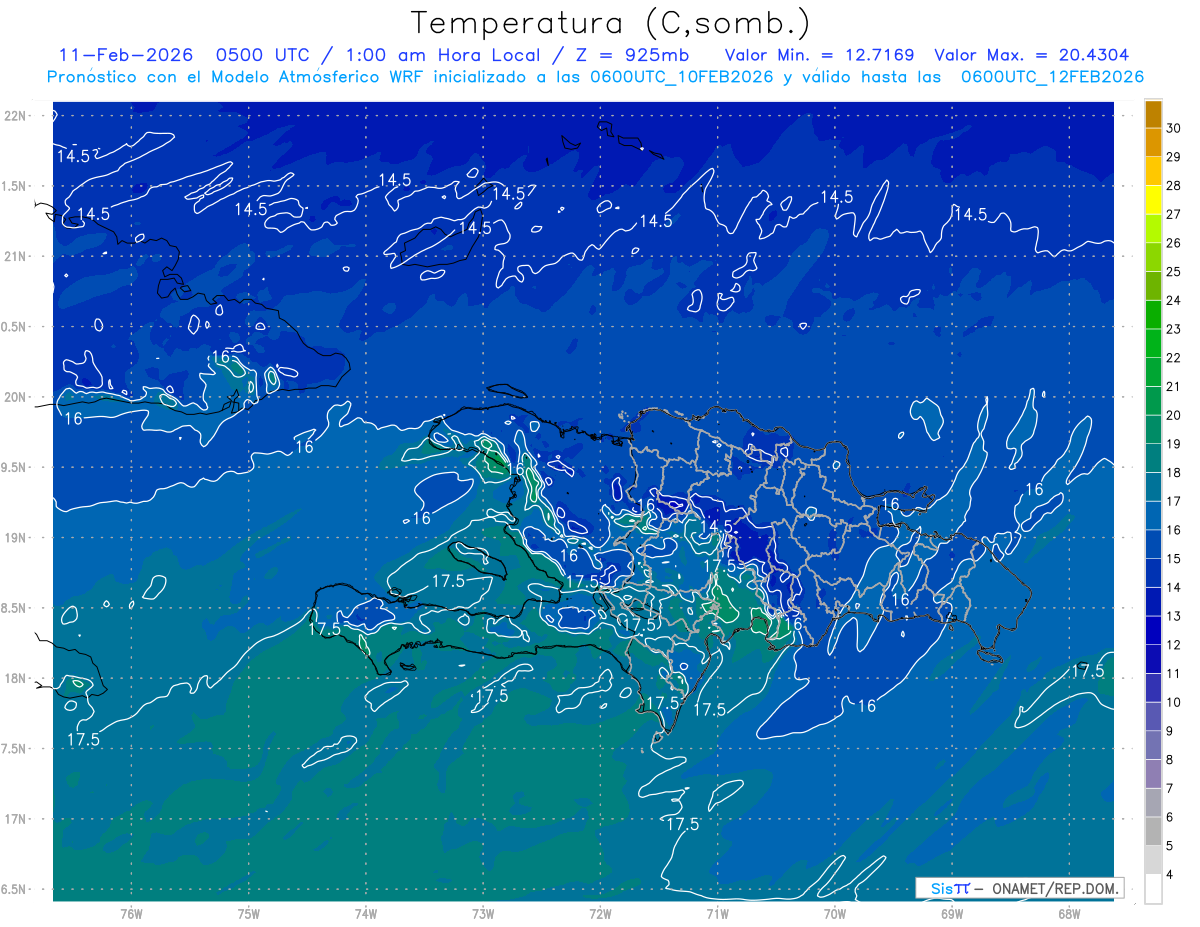Click the yellow swatch between 27 and 28
The height and width of the screenshot is (927, 1200).
pyautogui.click(x=1153, y=201)
